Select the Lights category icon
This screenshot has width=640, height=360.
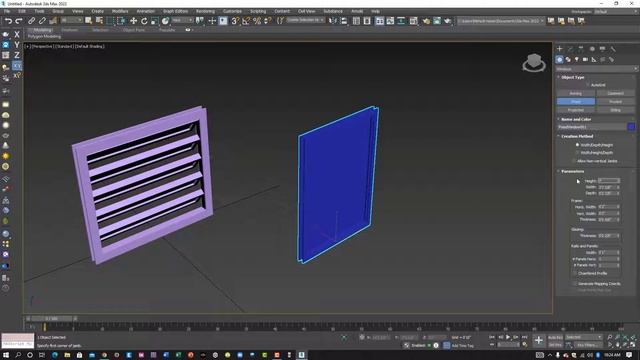[577, 60]
